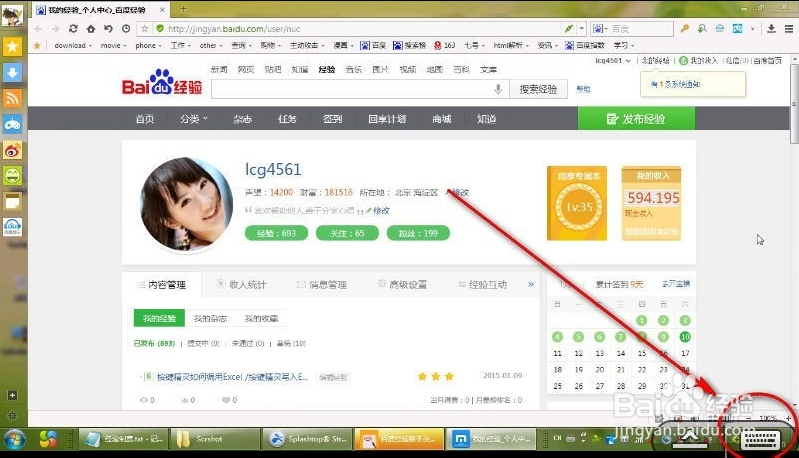The width and height of the screenshot is (799, 458).
Task: Open the Splashtop Streamer taskbar item
Action: coord(309,439)
